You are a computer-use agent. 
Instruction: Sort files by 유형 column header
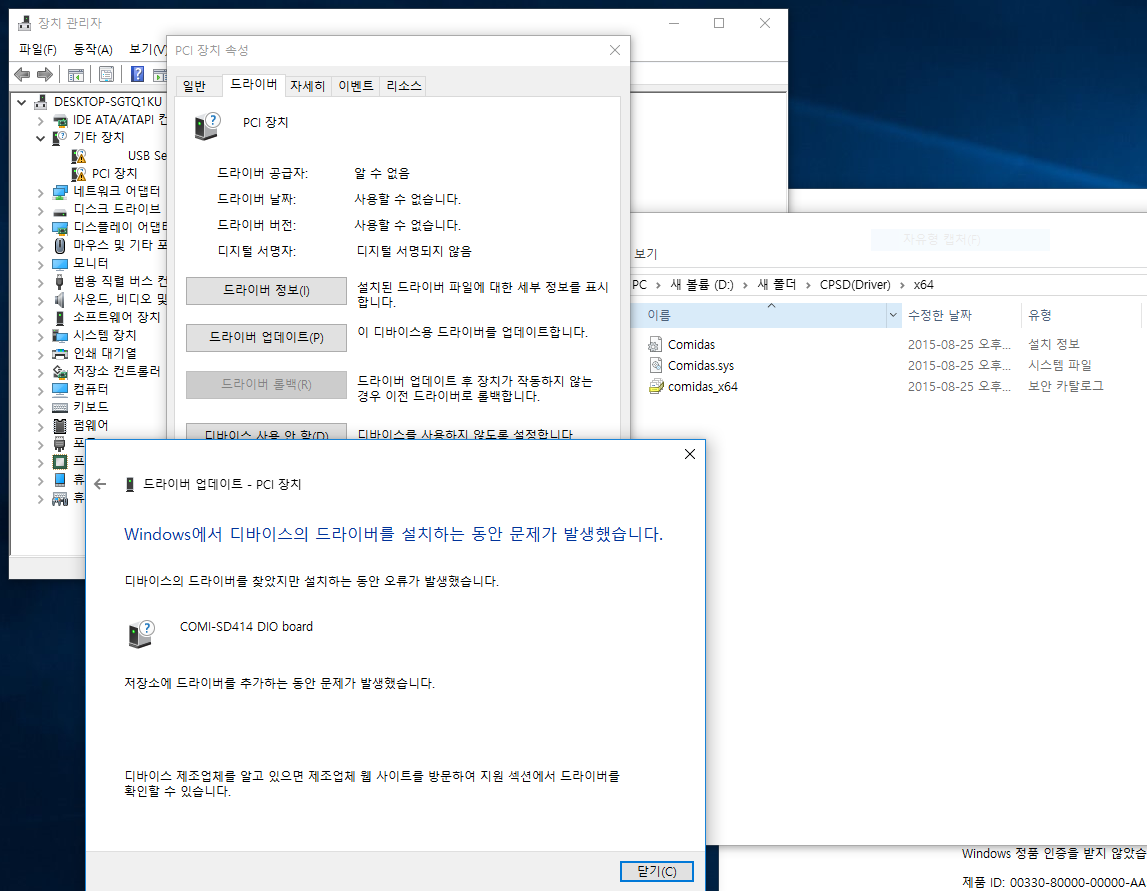[1080, 315]
